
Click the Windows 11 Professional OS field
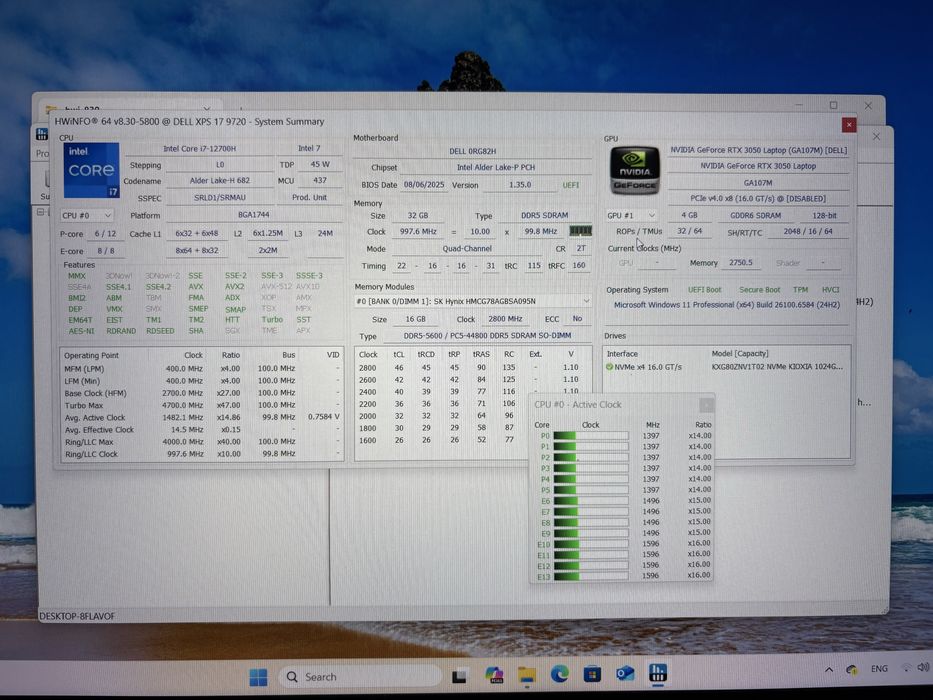coord(727,305)
